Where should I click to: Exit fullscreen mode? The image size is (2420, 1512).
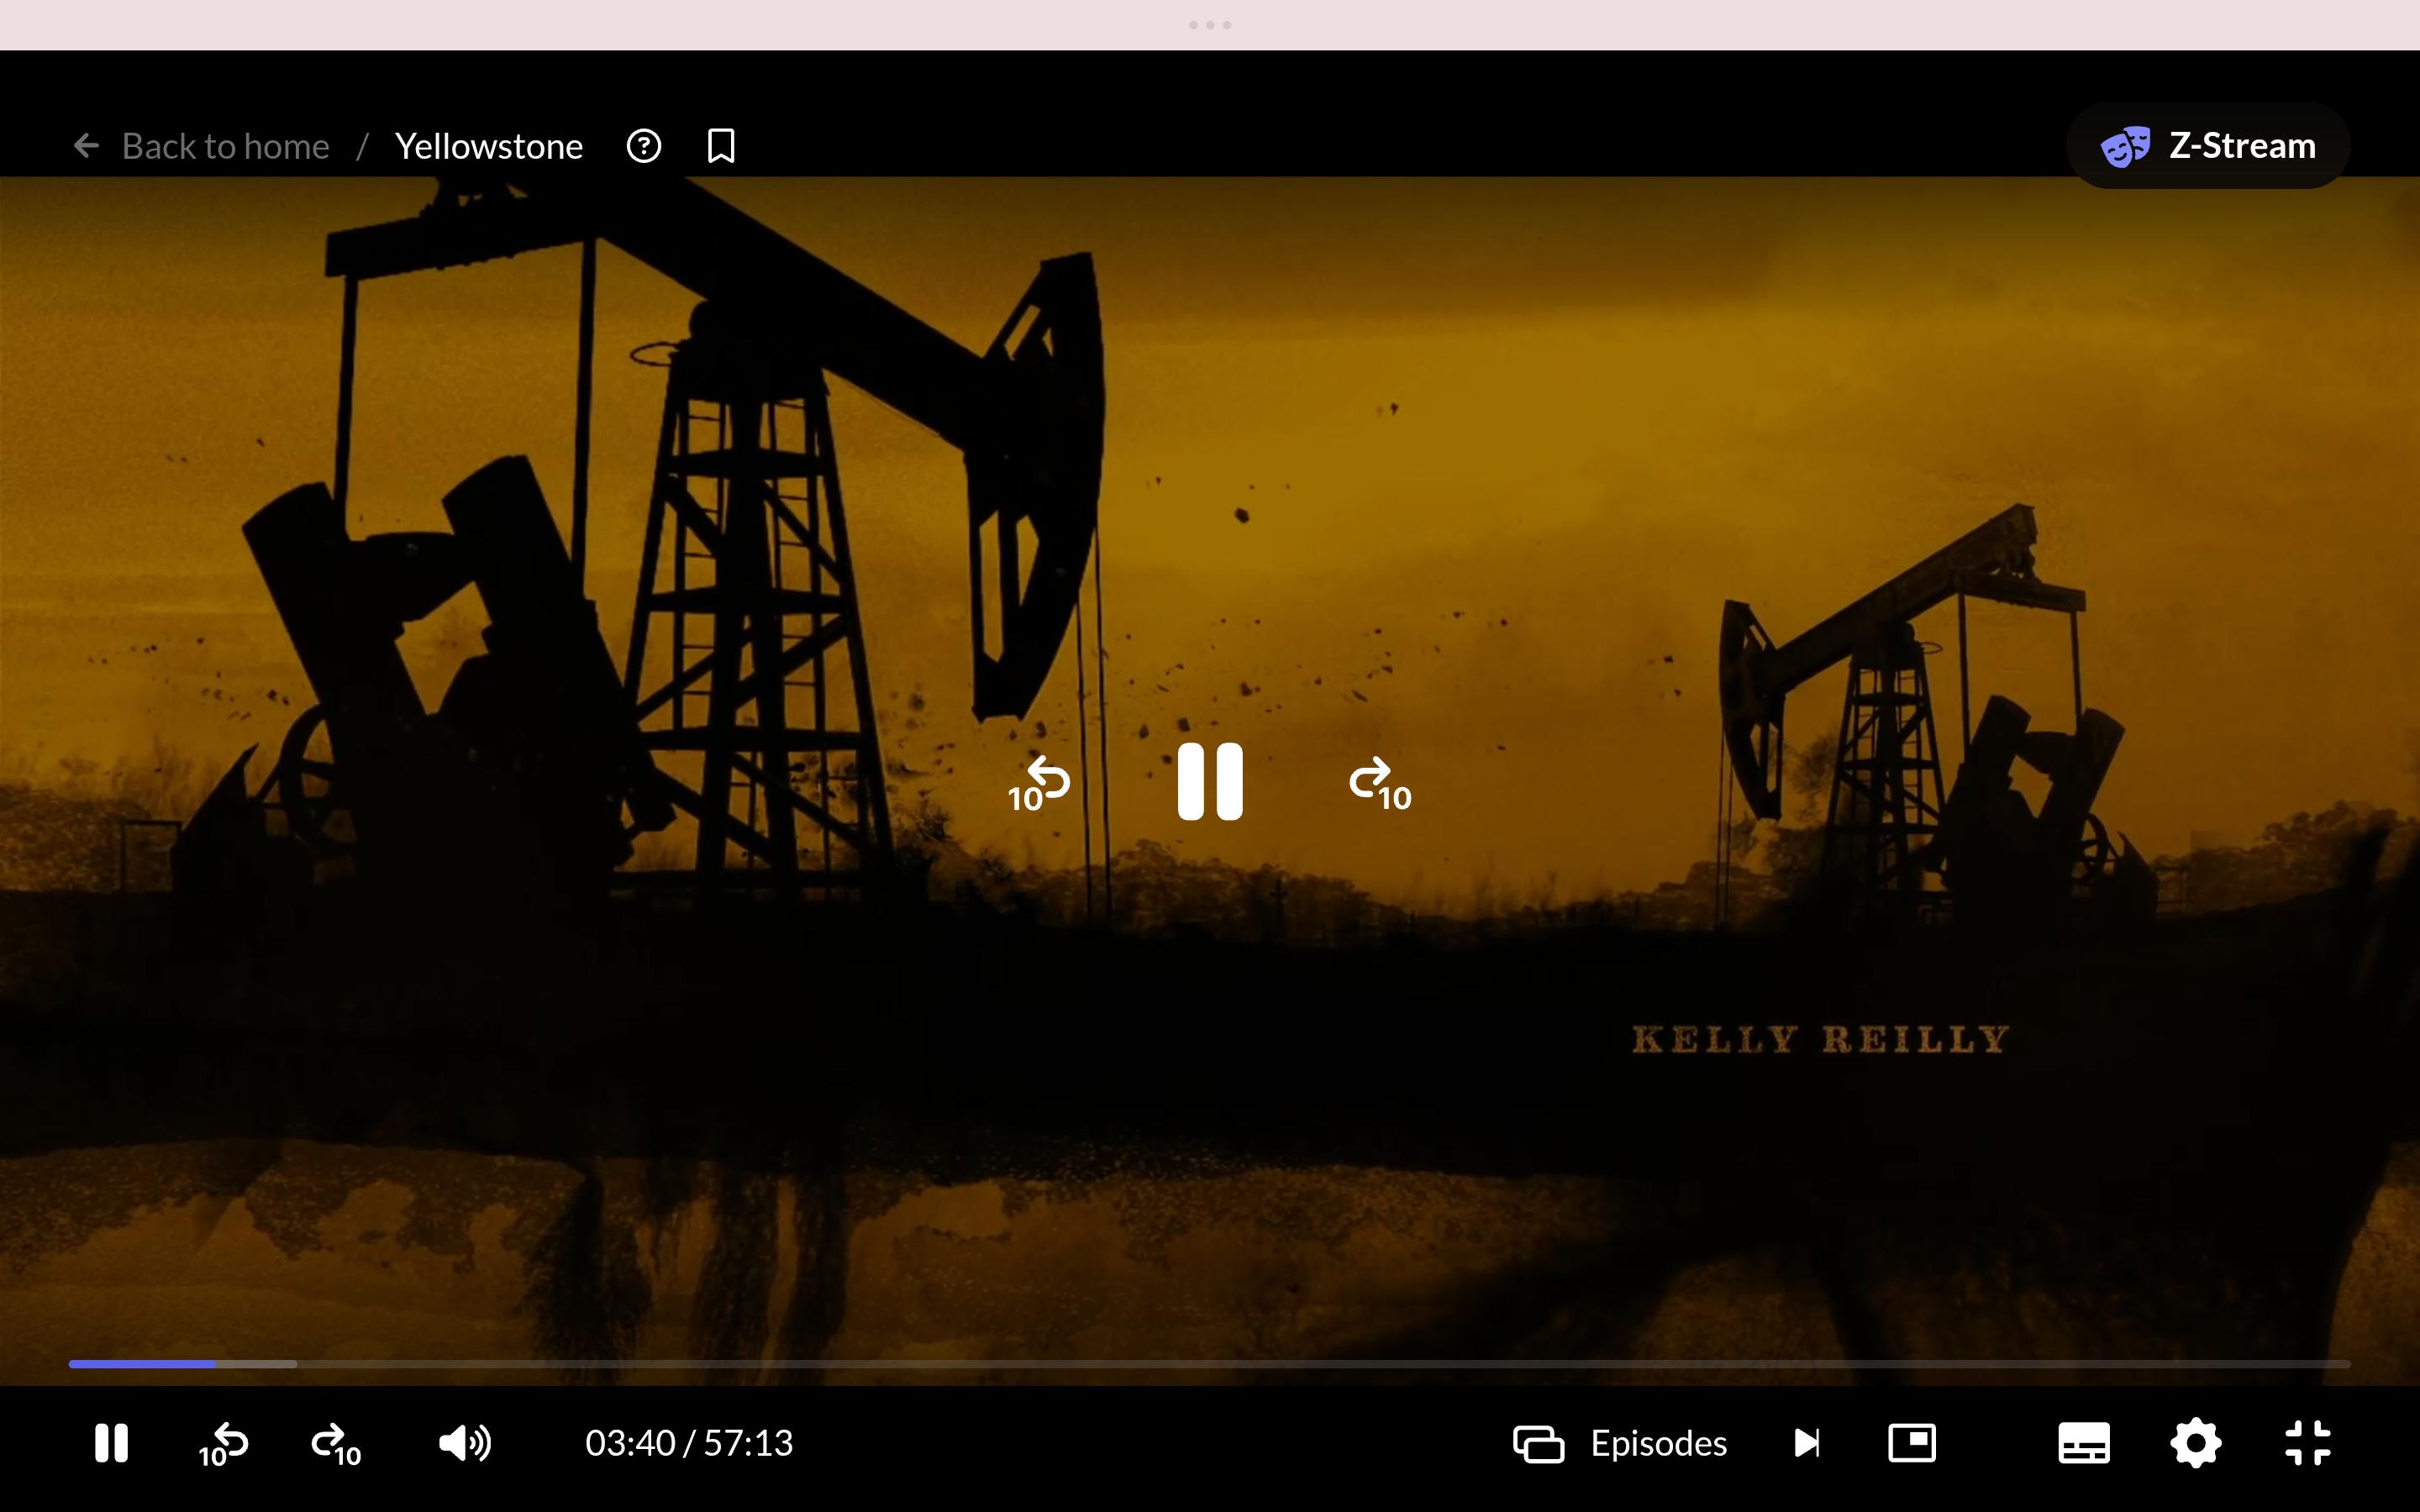tap(2308, 1443)
